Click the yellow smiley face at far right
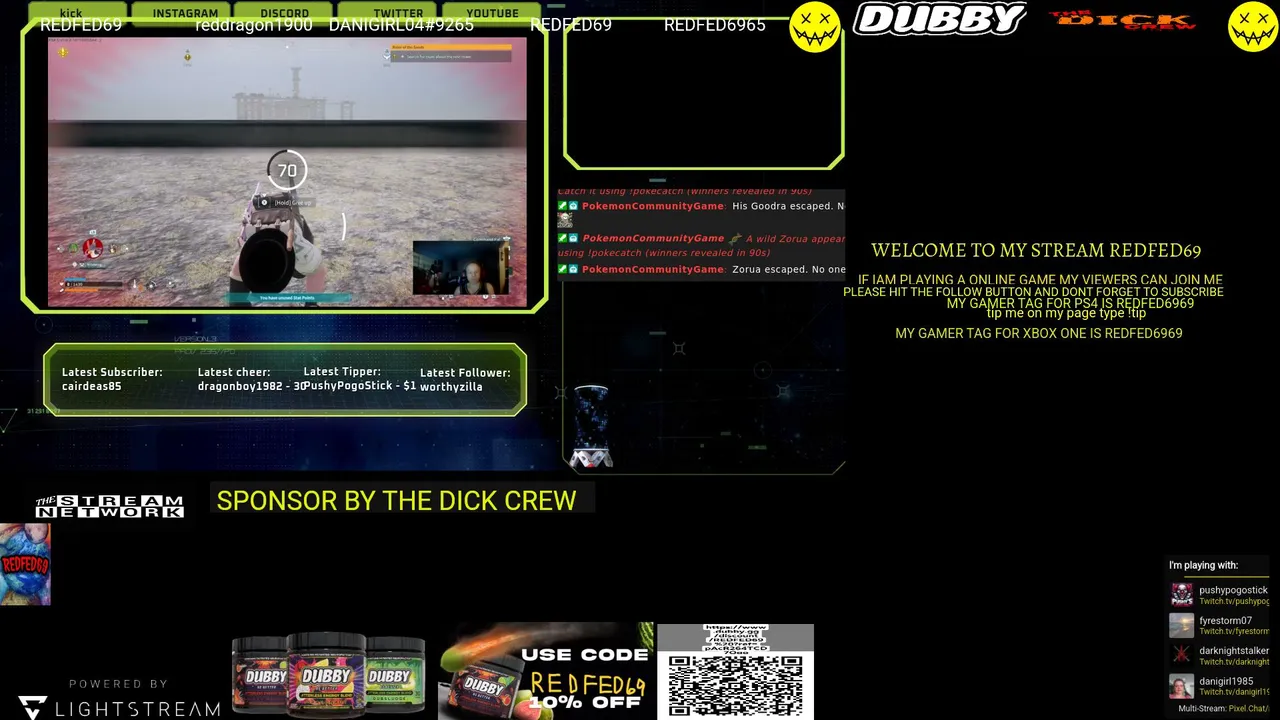 (1253, 27)
